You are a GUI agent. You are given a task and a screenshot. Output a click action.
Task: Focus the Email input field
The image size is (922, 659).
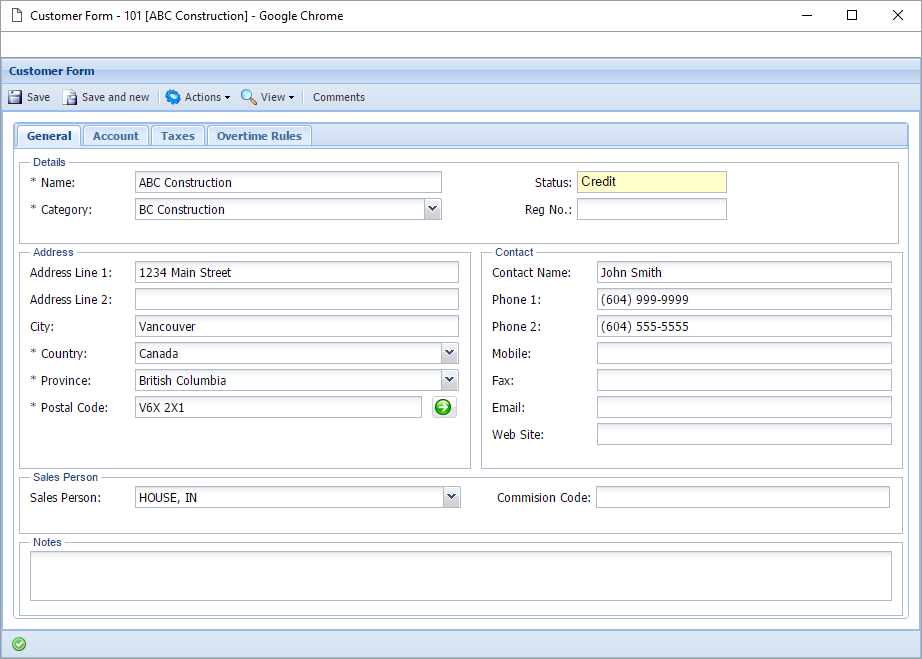coord(743,407)
